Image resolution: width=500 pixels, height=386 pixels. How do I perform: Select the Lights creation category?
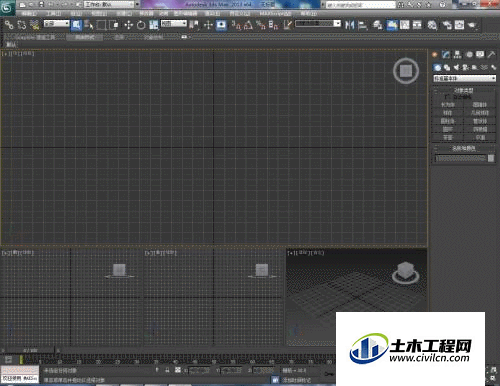click(456, 67)
